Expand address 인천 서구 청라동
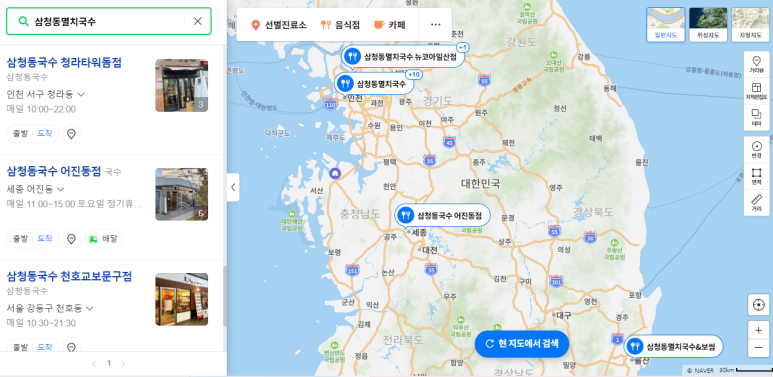 click(46, 94)
